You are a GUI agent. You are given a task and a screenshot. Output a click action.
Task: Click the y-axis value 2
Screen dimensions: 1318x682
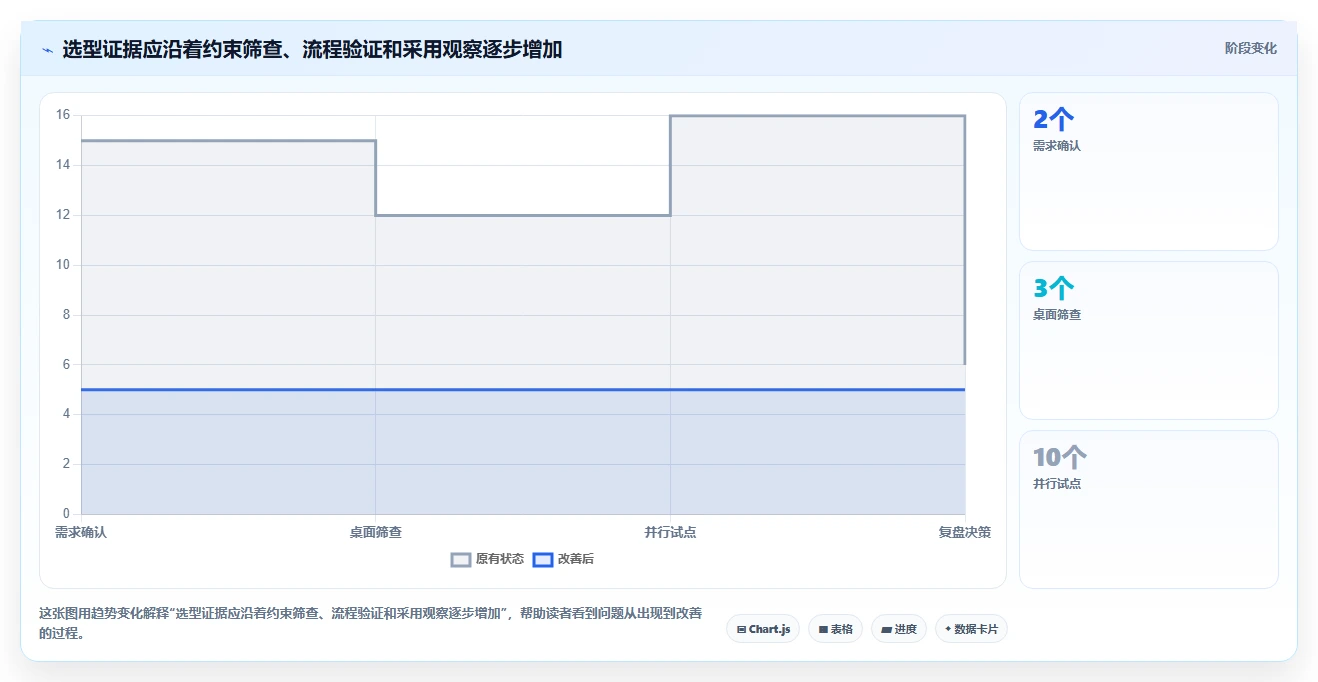coord(66,464)
